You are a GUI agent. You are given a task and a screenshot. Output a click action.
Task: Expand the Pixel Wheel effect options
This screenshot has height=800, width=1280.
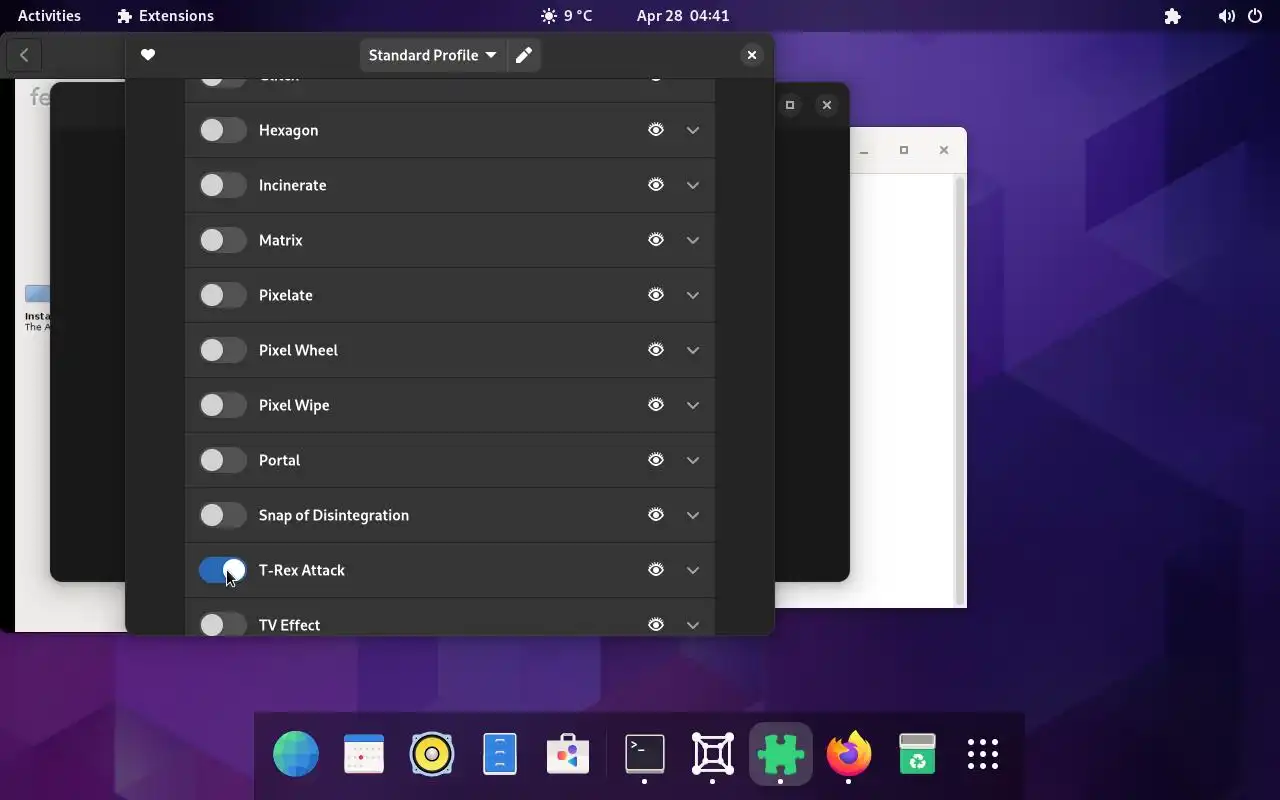tap(693, 350)
